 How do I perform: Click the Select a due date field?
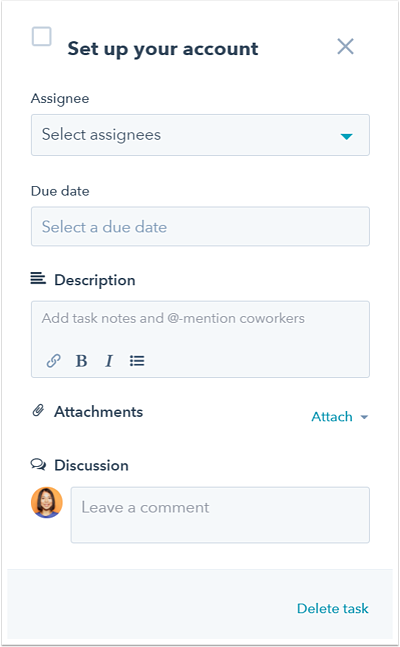coord(200,227)
